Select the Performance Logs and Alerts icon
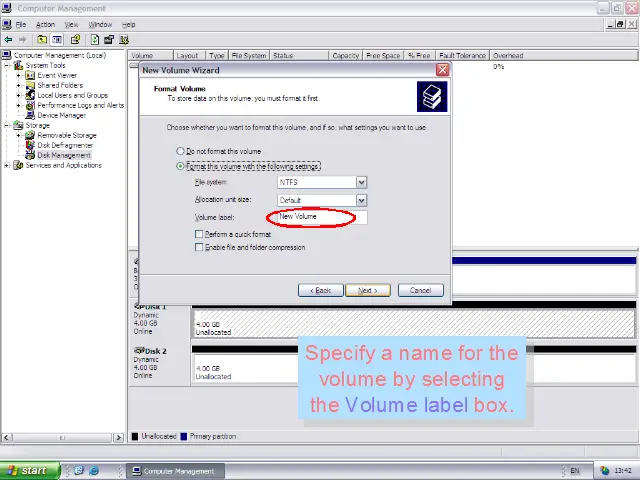 pyautogui.click(x=30, y=105)
